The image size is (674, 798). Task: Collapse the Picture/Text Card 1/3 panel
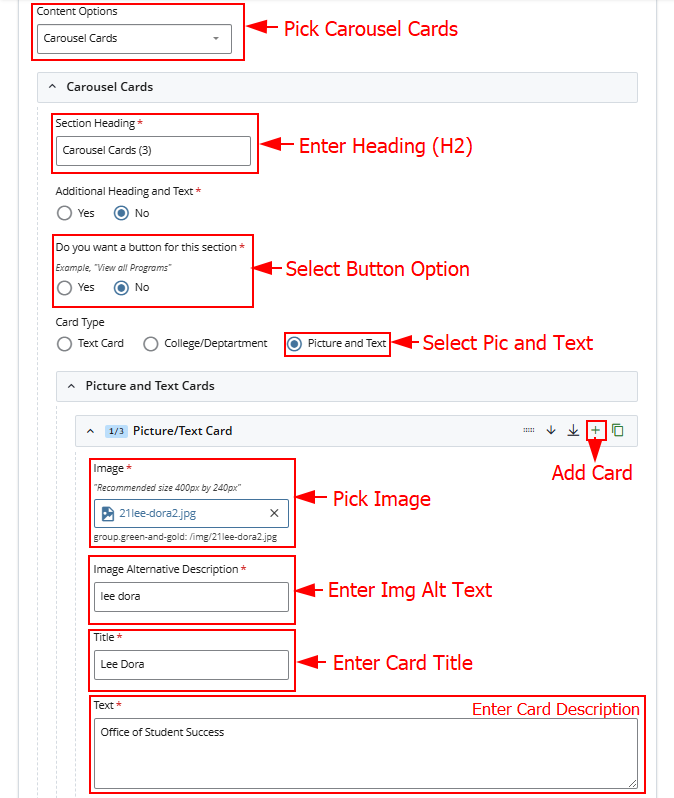click(90, 431)
